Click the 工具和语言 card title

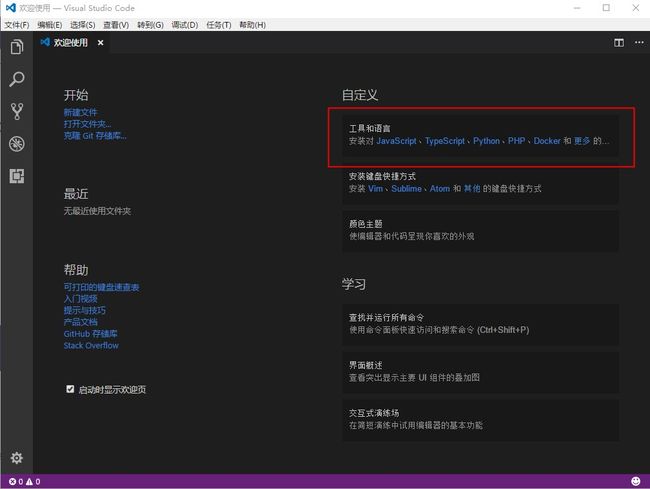[369, 128]
